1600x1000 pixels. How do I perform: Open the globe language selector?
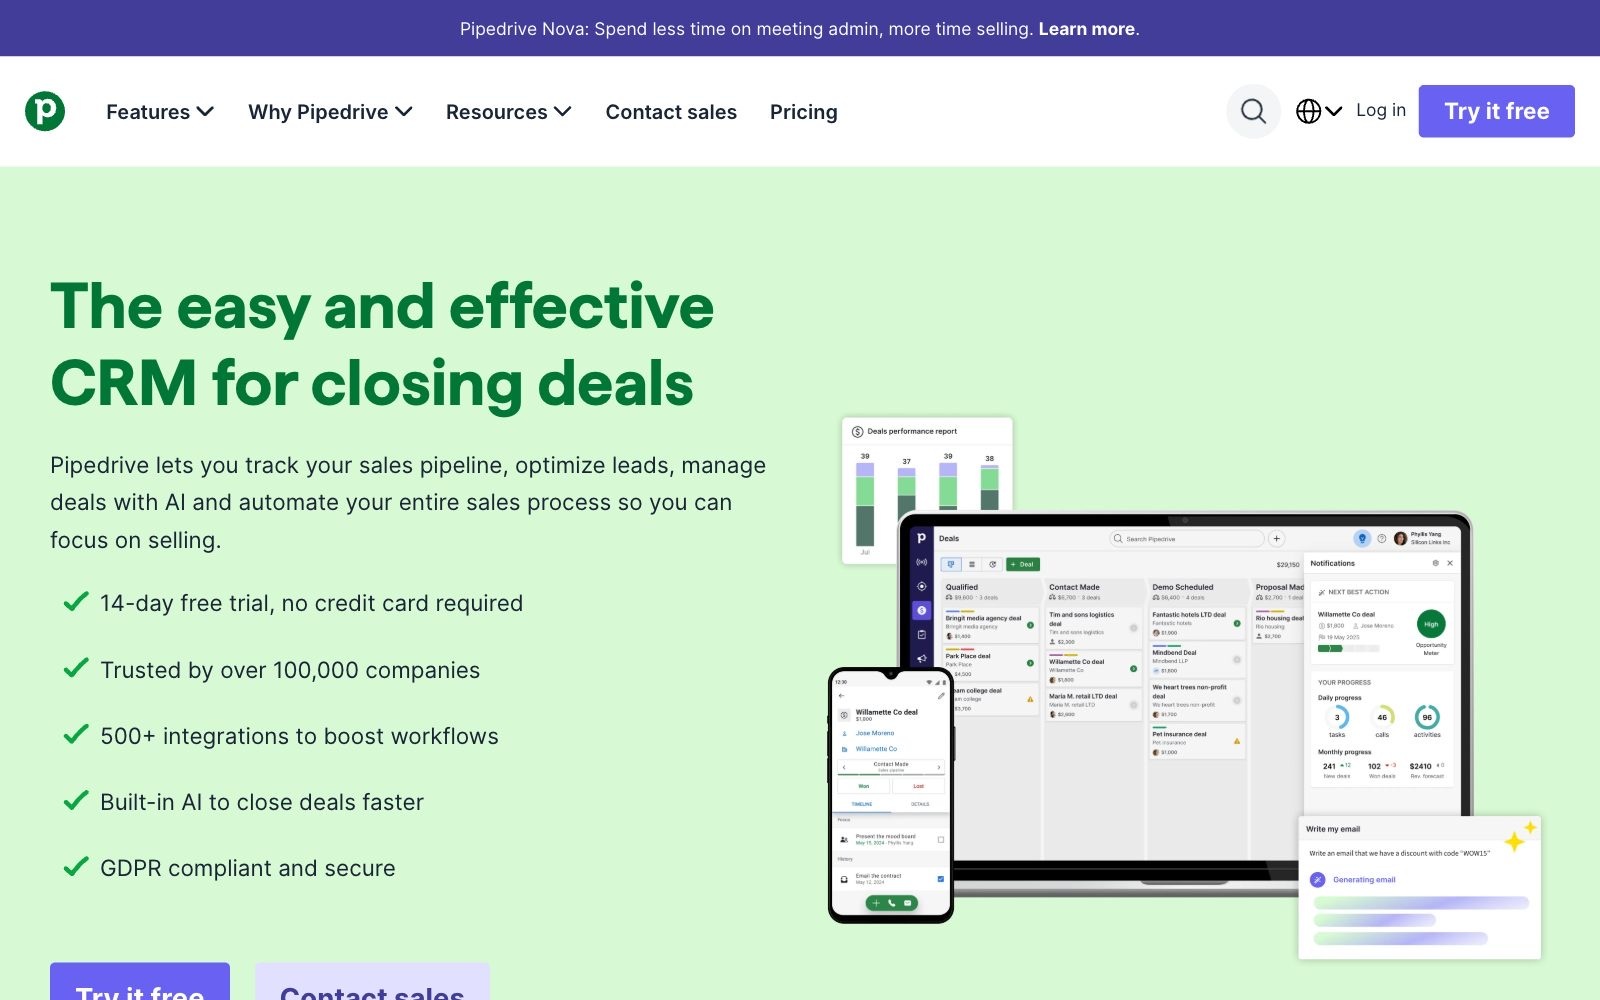(x=1318, y=111)
